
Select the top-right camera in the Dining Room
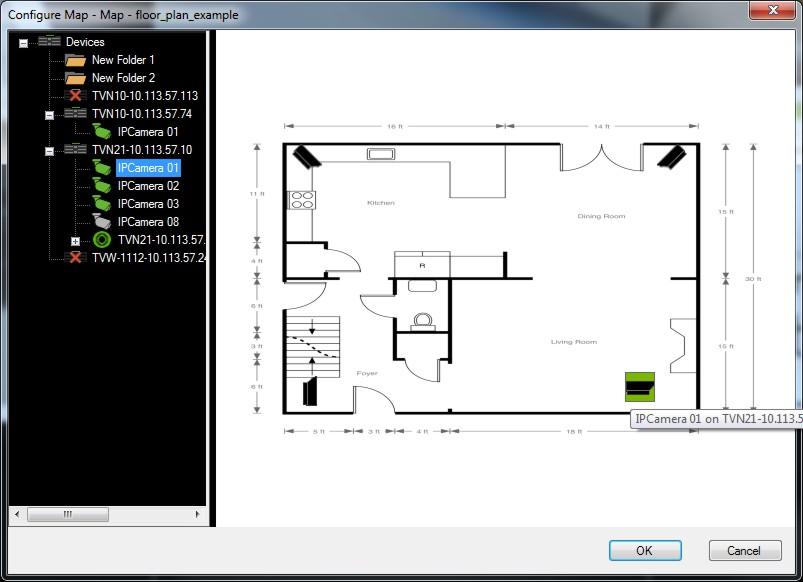tap(671, 157)
